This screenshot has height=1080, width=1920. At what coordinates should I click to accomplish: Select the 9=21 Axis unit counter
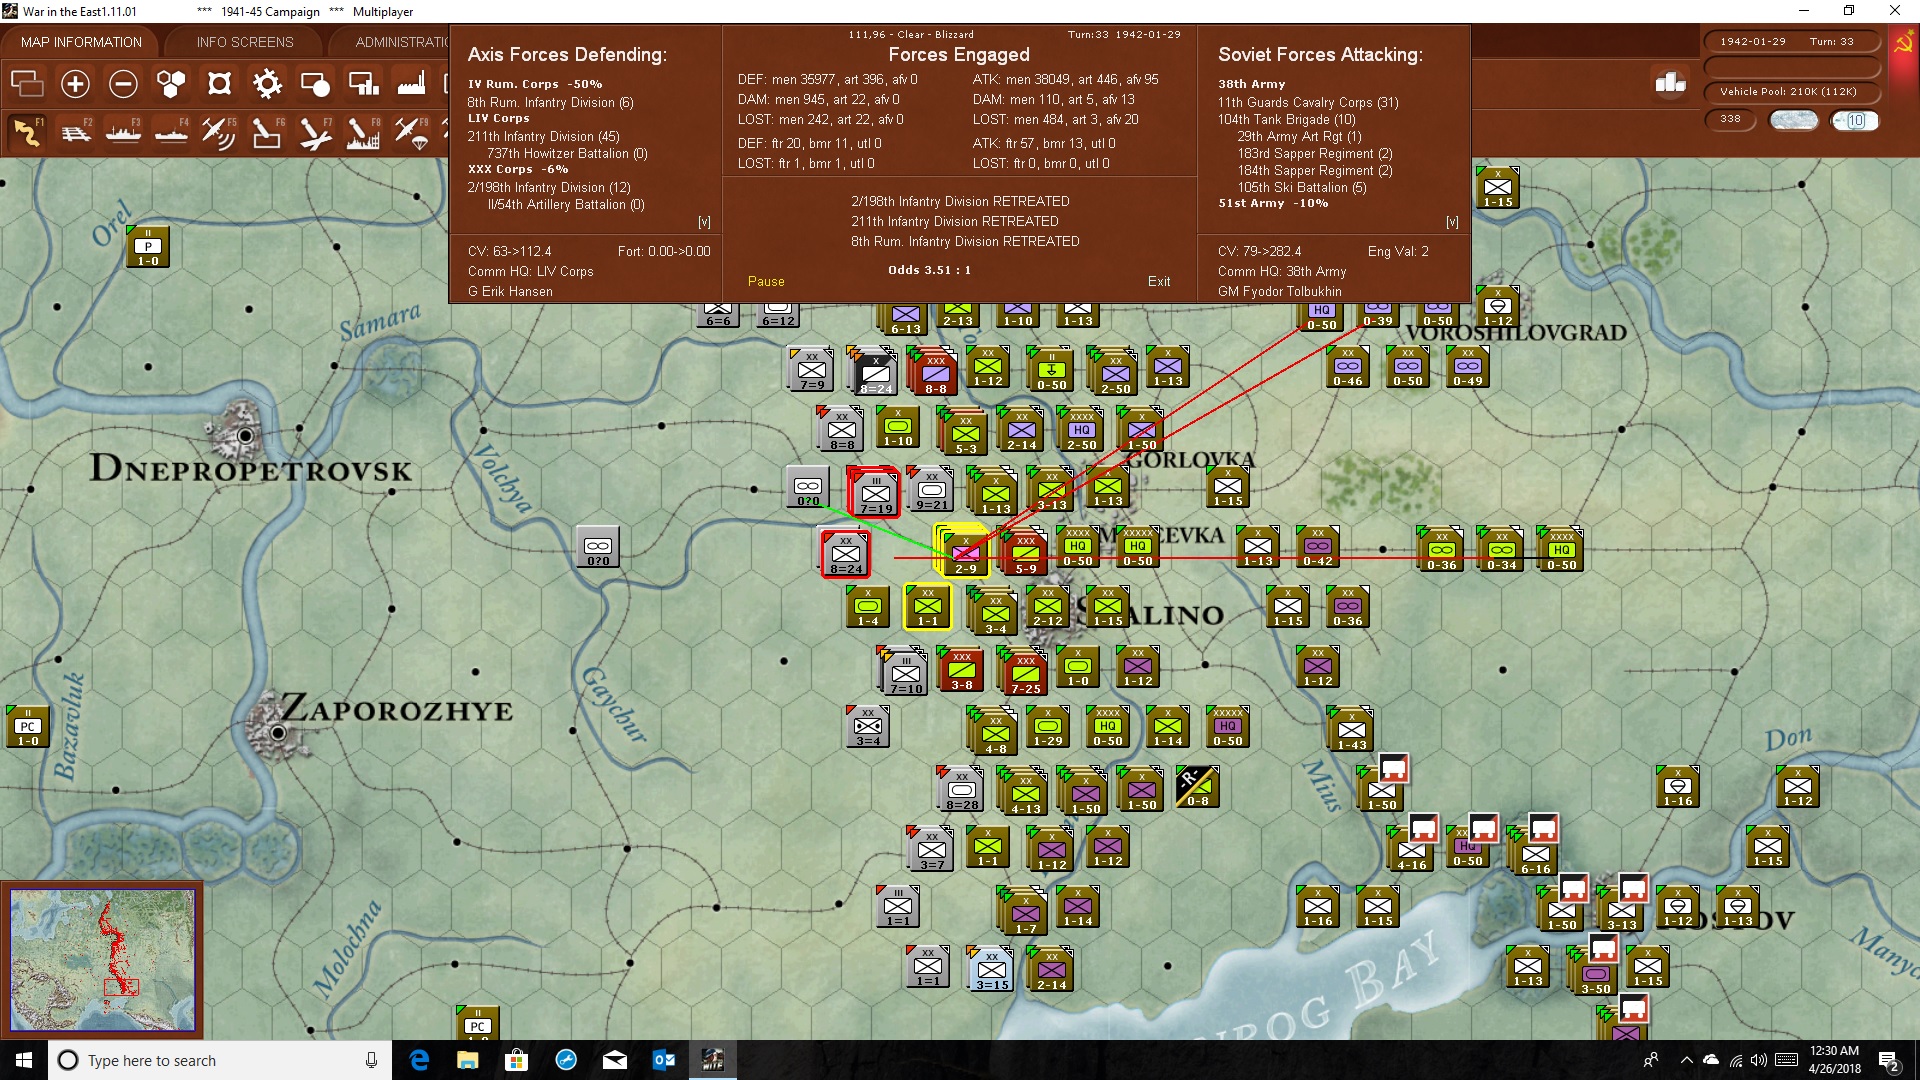point(931,489)
